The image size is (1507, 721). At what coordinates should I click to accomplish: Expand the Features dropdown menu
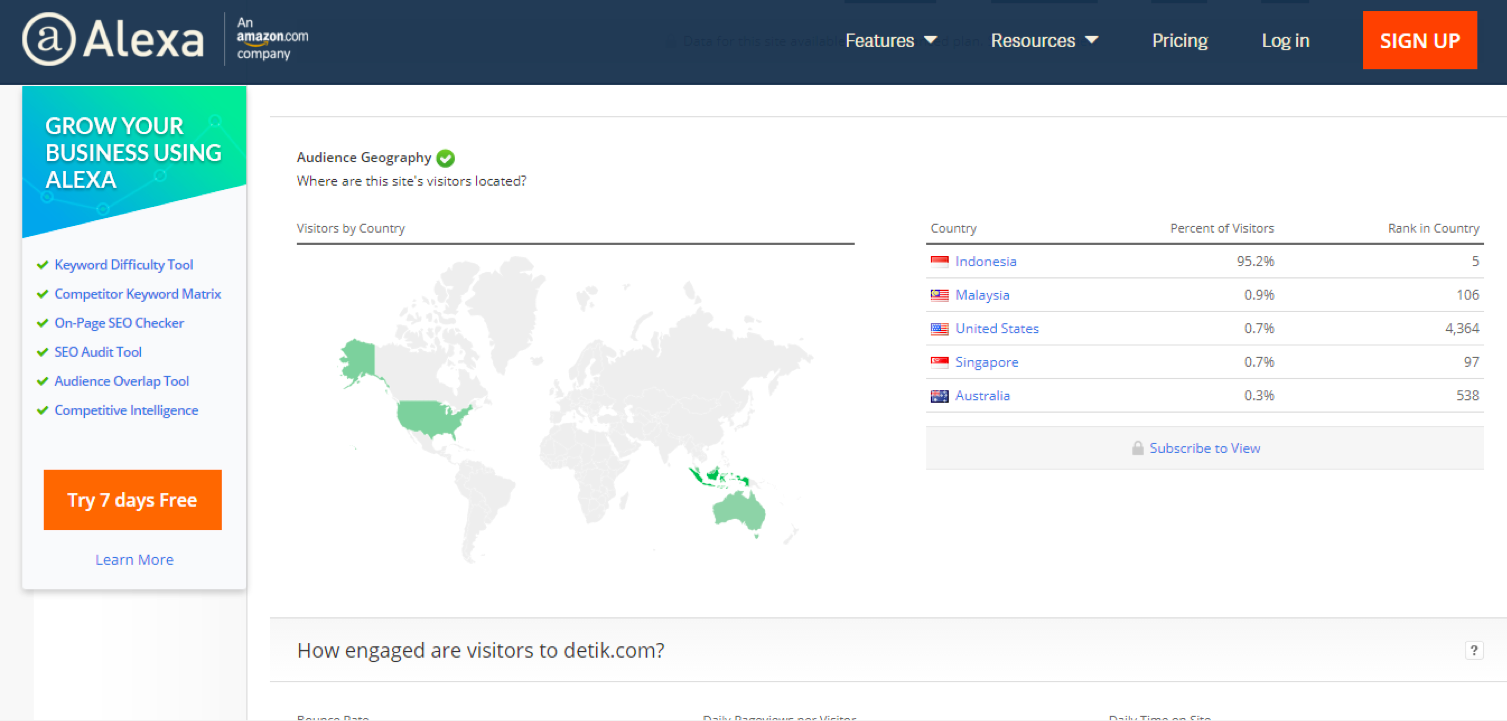point(891,41)
